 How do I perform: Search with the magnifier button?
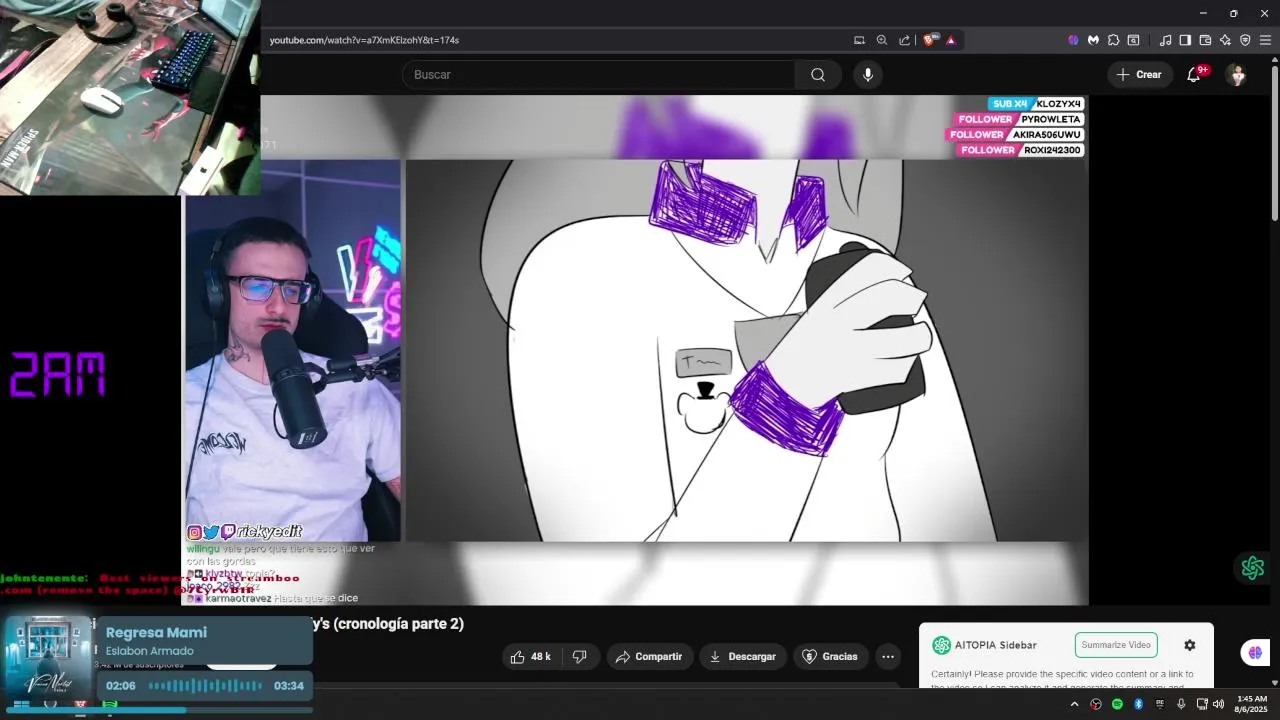pos(818,75)
